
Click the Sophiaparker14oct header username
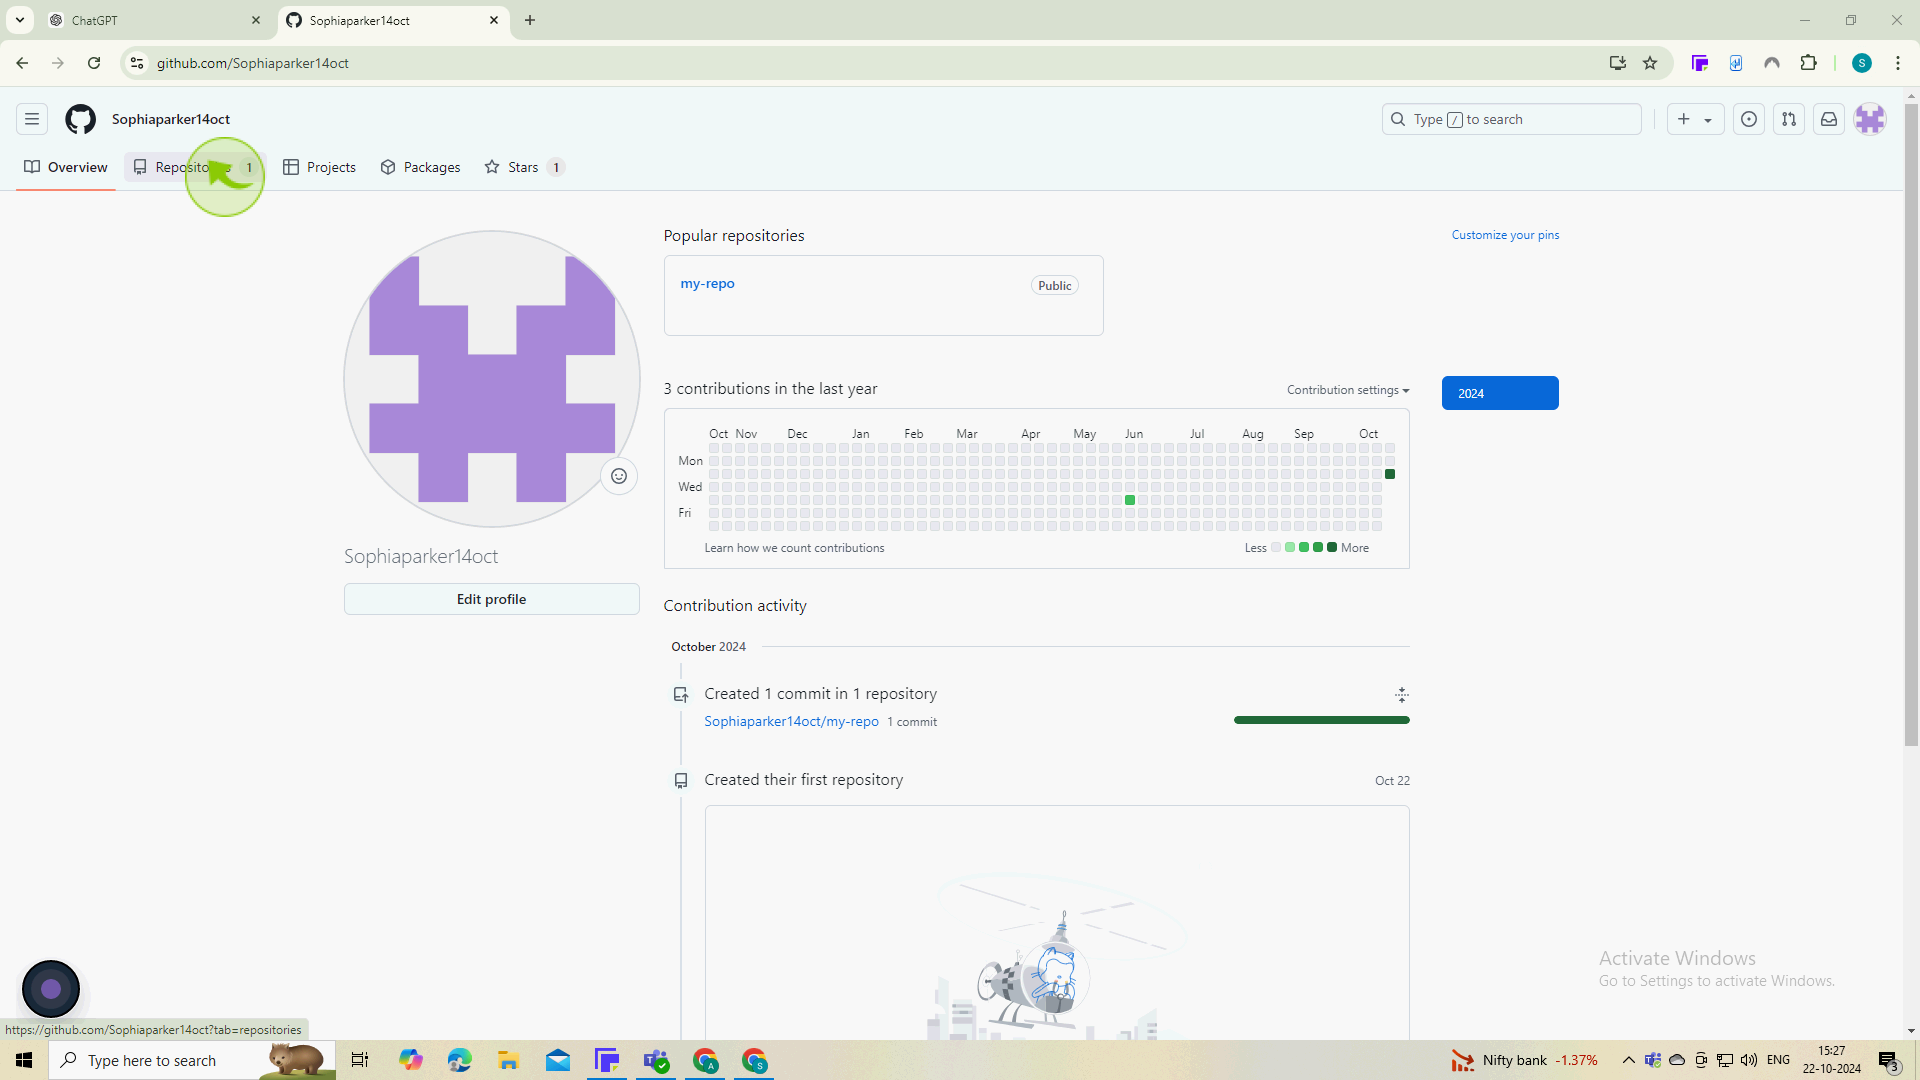tap(171, 119)
